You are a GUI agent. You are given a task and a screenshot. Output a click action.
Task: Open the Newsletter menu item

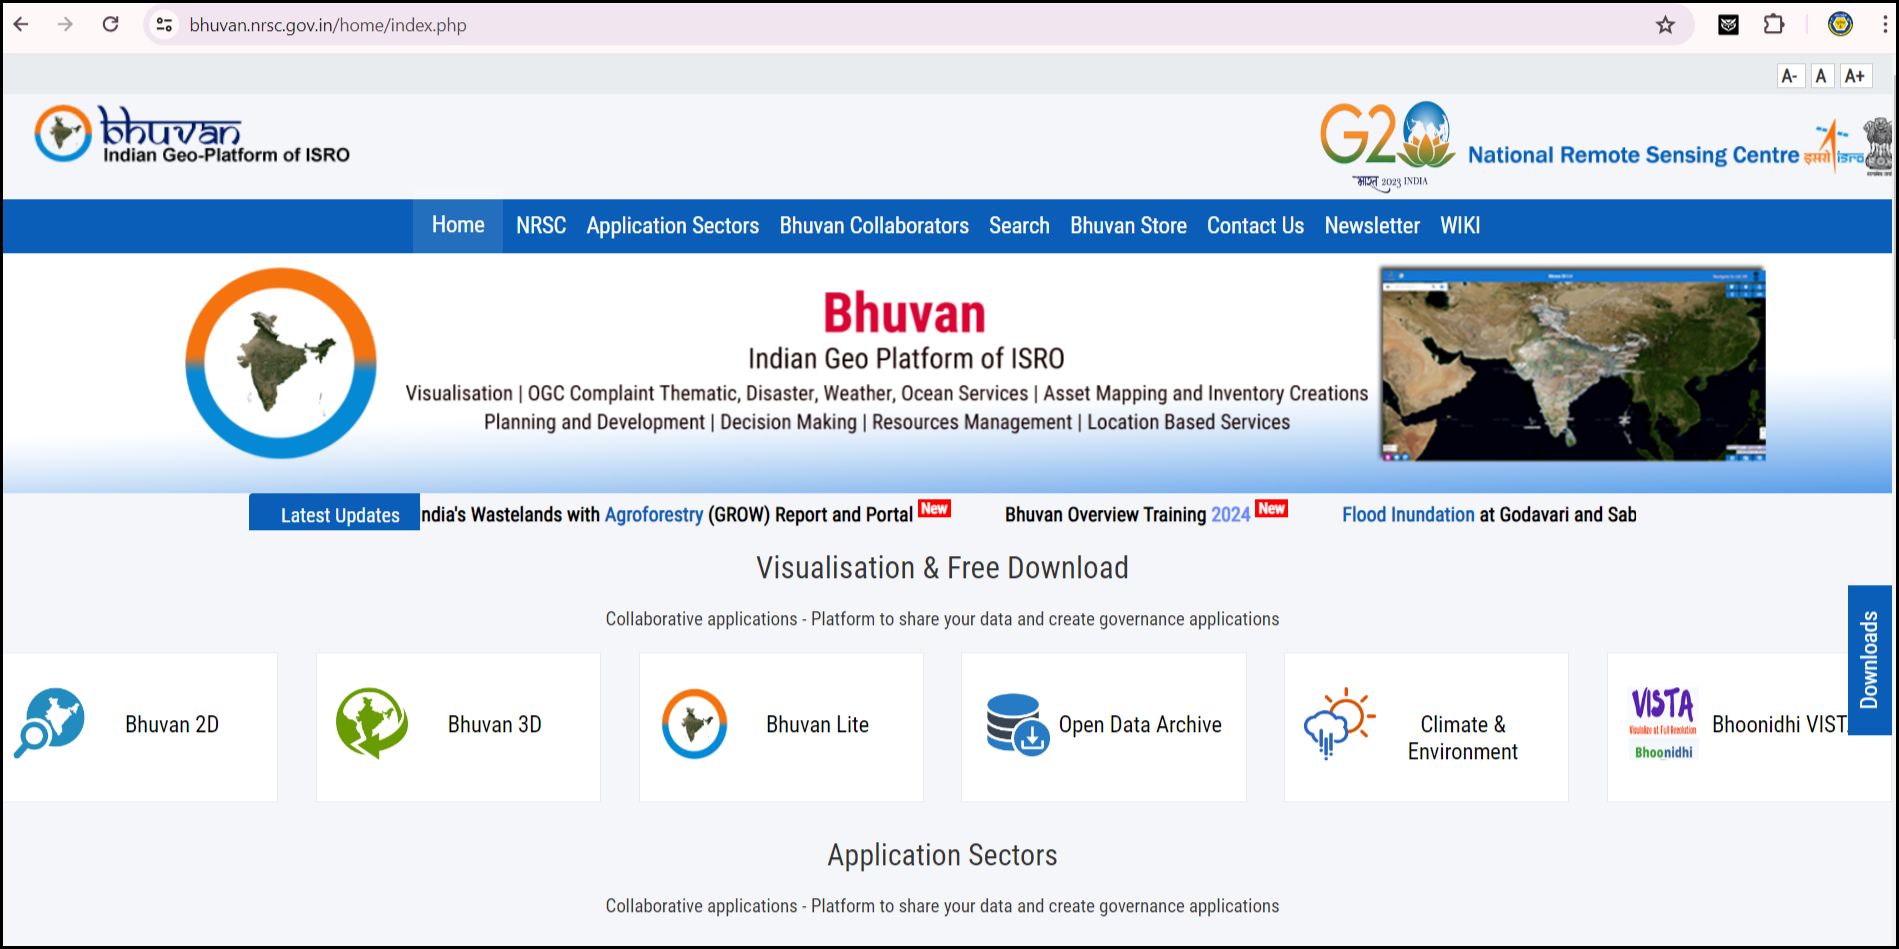[1372, 226]
